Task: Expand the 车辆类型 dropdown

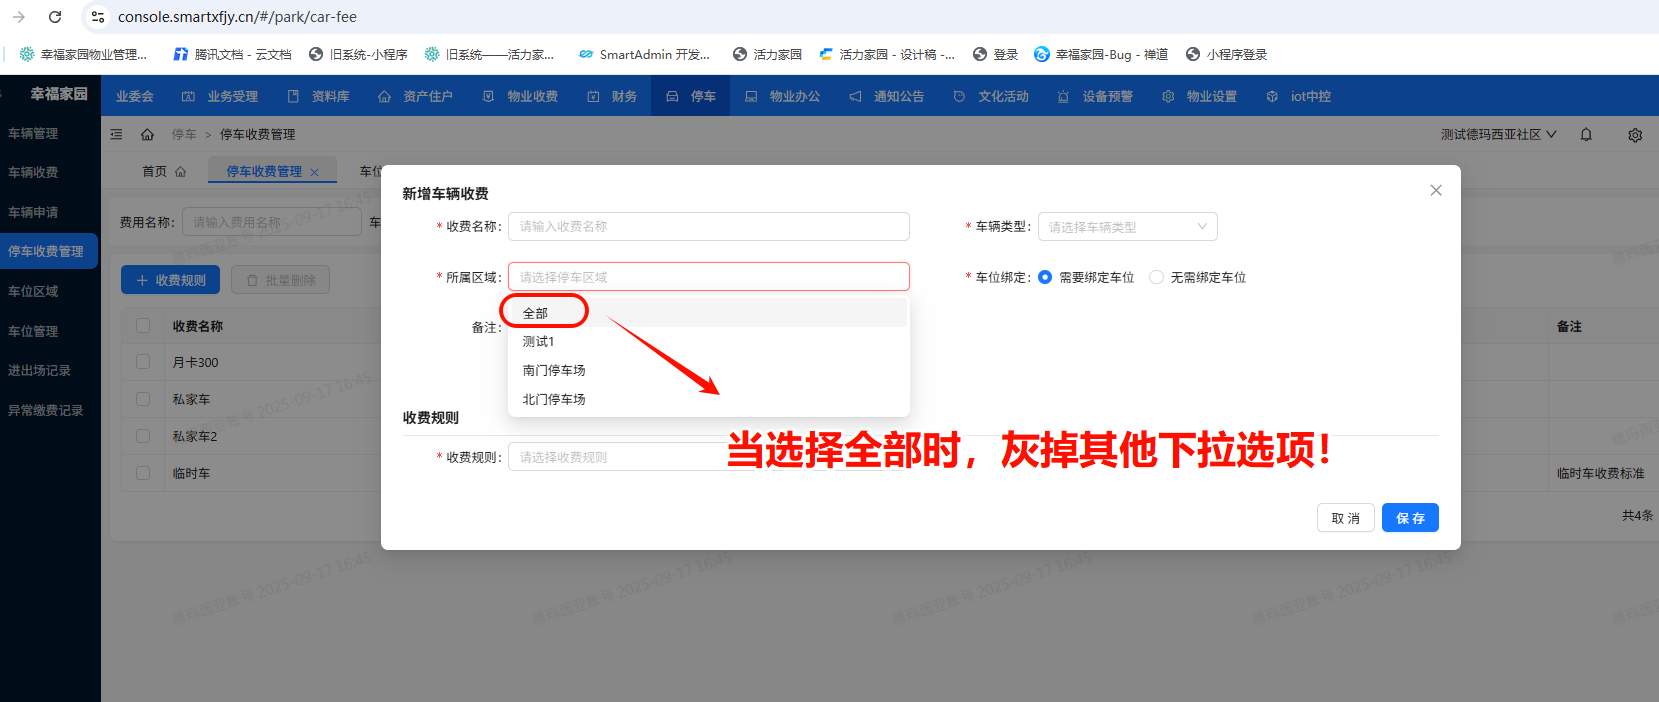Action: tap(1127, 227)
